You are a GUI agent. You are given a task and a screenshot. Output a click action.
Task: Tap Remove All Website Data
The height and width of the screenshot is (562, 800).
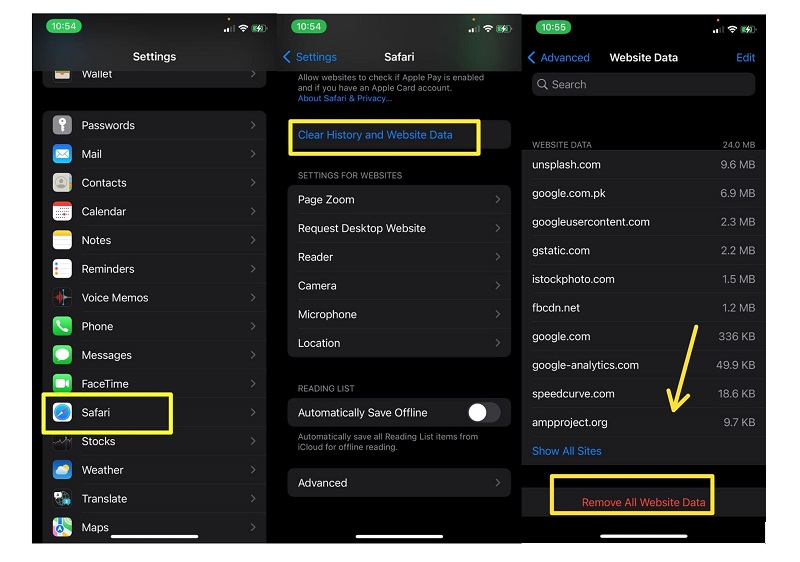pyautogui.click(x=643, y=502)
